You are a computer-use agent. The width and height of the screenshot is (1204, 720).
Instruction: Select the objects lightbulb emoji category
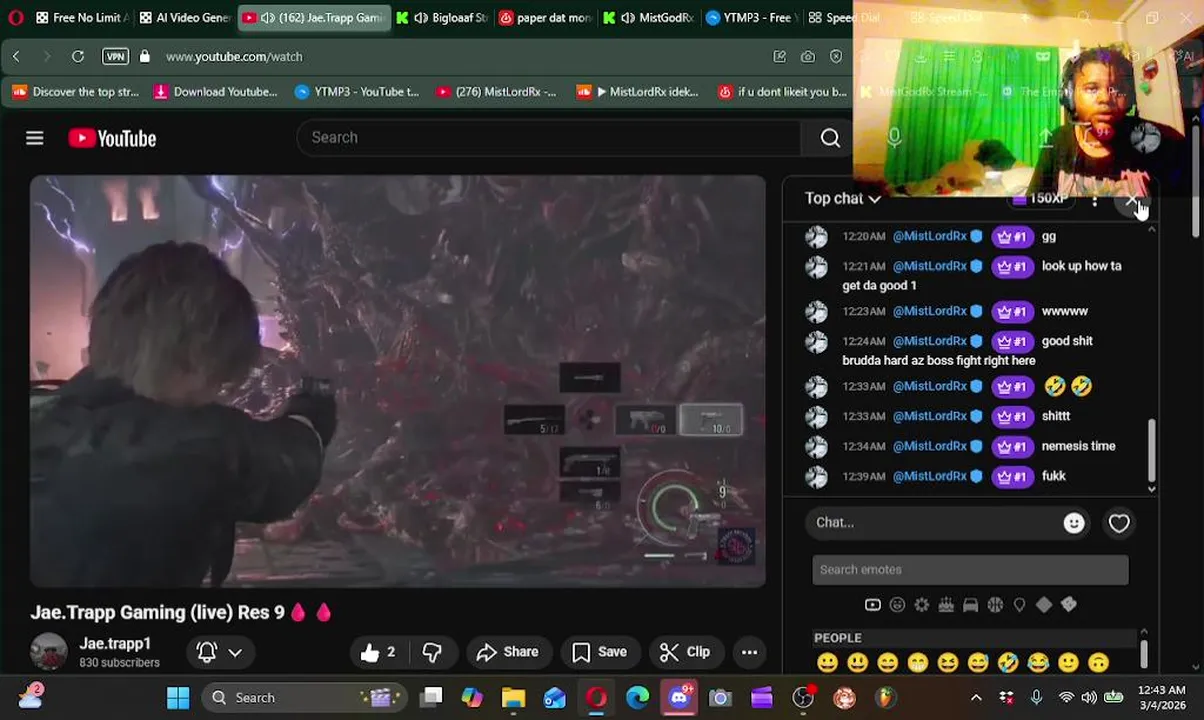[1019, 605]
